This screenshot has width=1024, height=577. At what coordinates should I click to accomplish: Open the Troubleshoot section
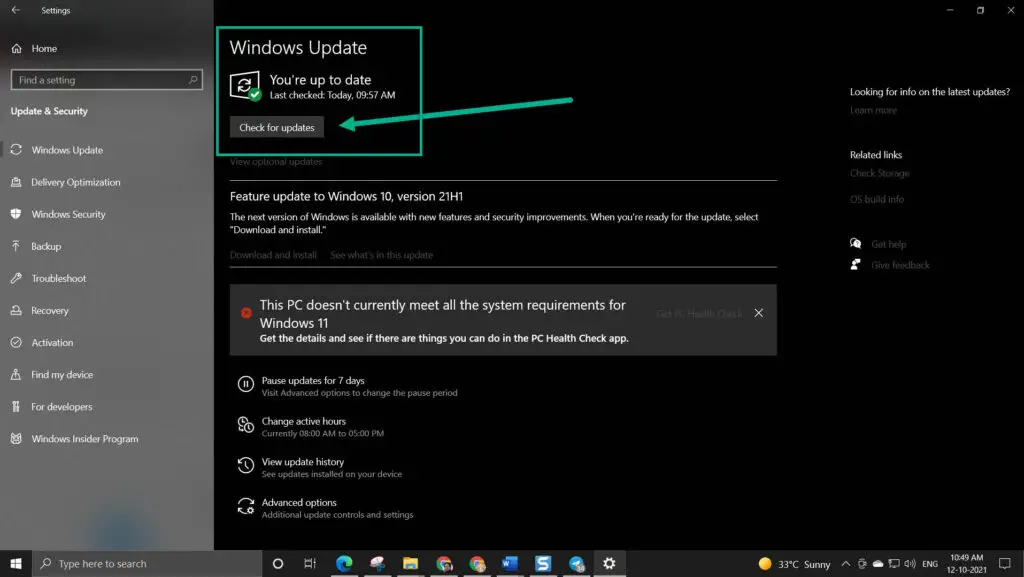tap(58, 278)
